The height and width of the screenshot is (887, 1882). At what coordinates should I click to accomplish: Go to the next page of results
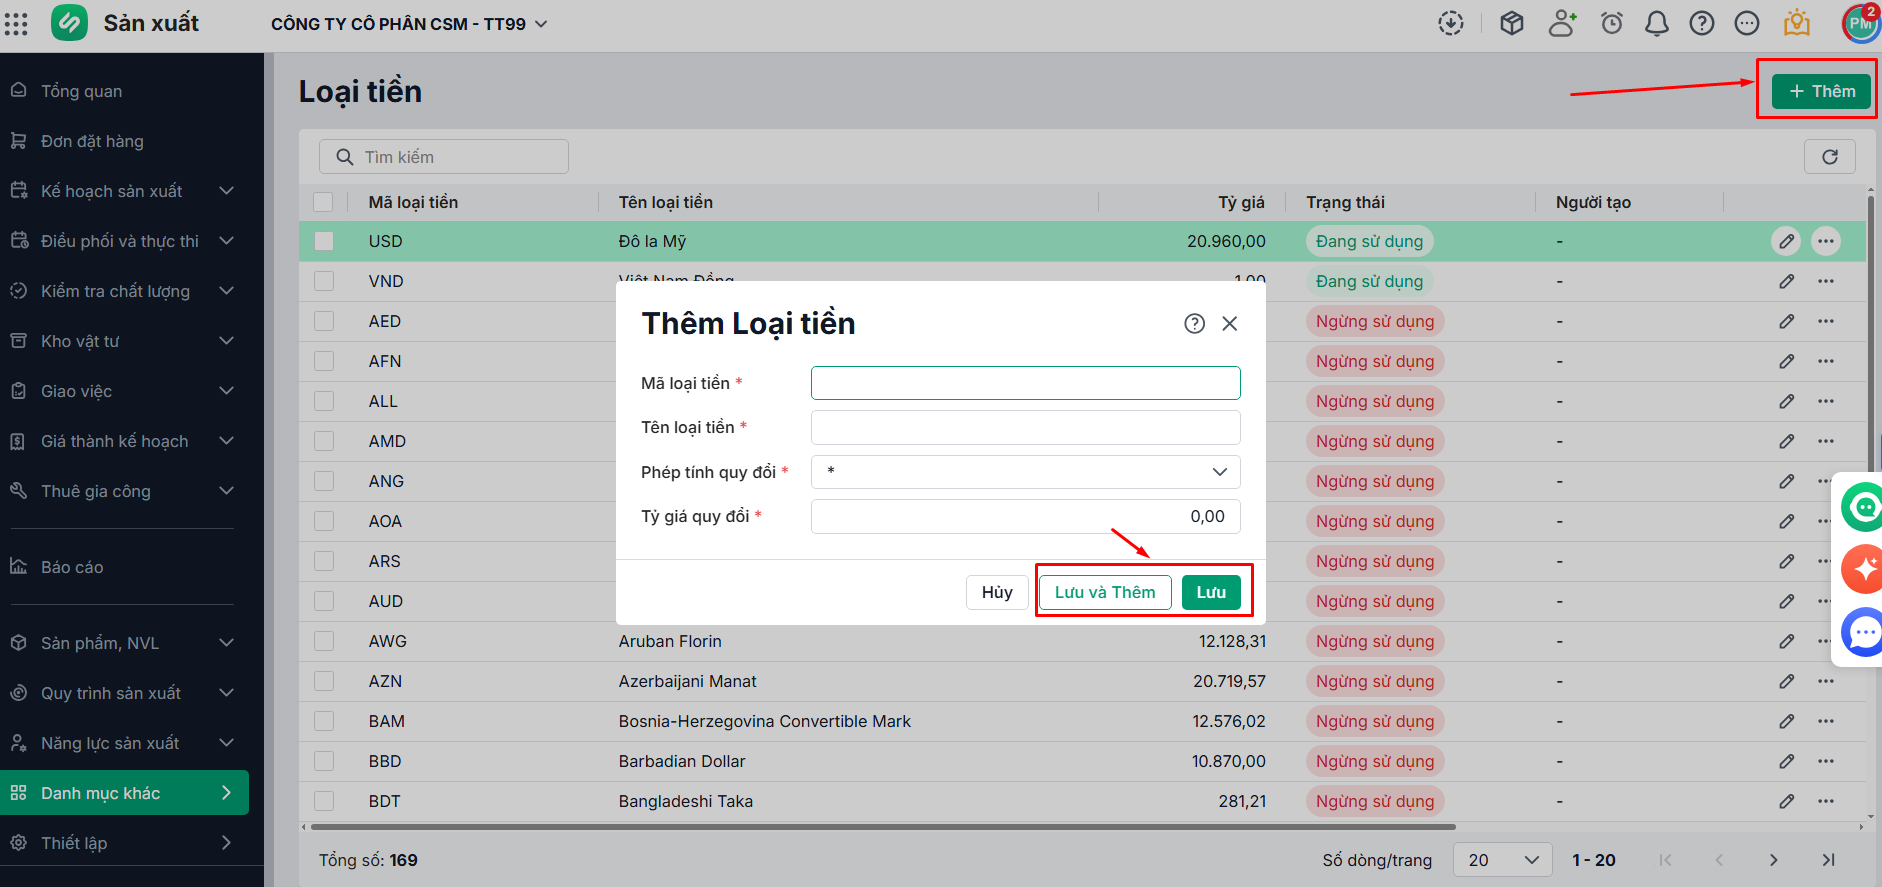tap(1773, 860)
